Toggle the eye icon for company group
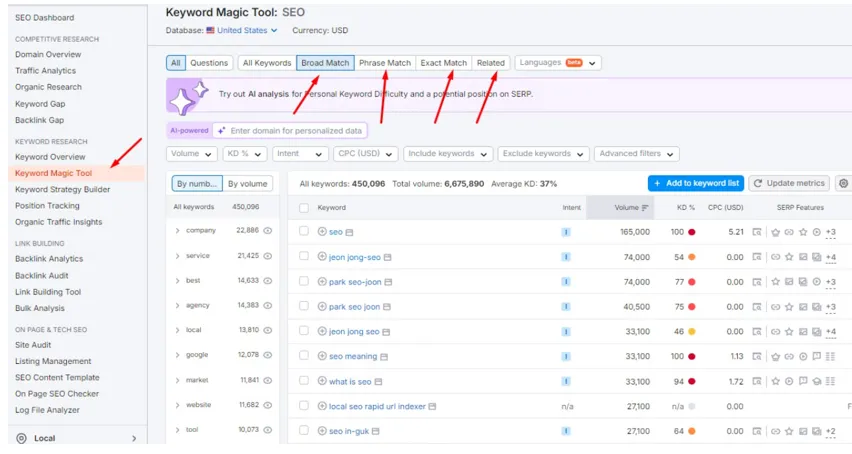Viewport: 852px width, 454px height. point(268,231)
